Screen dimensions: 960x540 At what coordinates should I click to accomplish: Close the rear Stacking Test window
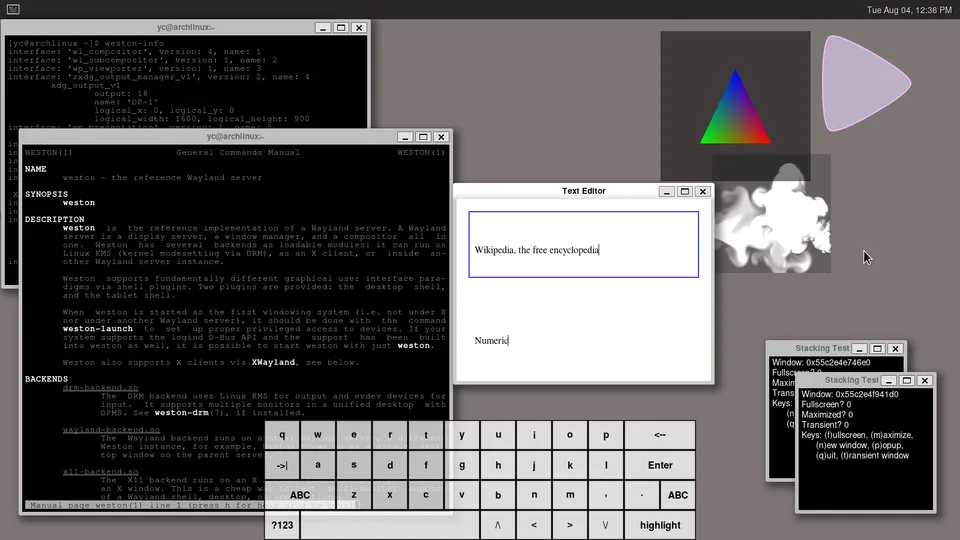pos(896,349)
